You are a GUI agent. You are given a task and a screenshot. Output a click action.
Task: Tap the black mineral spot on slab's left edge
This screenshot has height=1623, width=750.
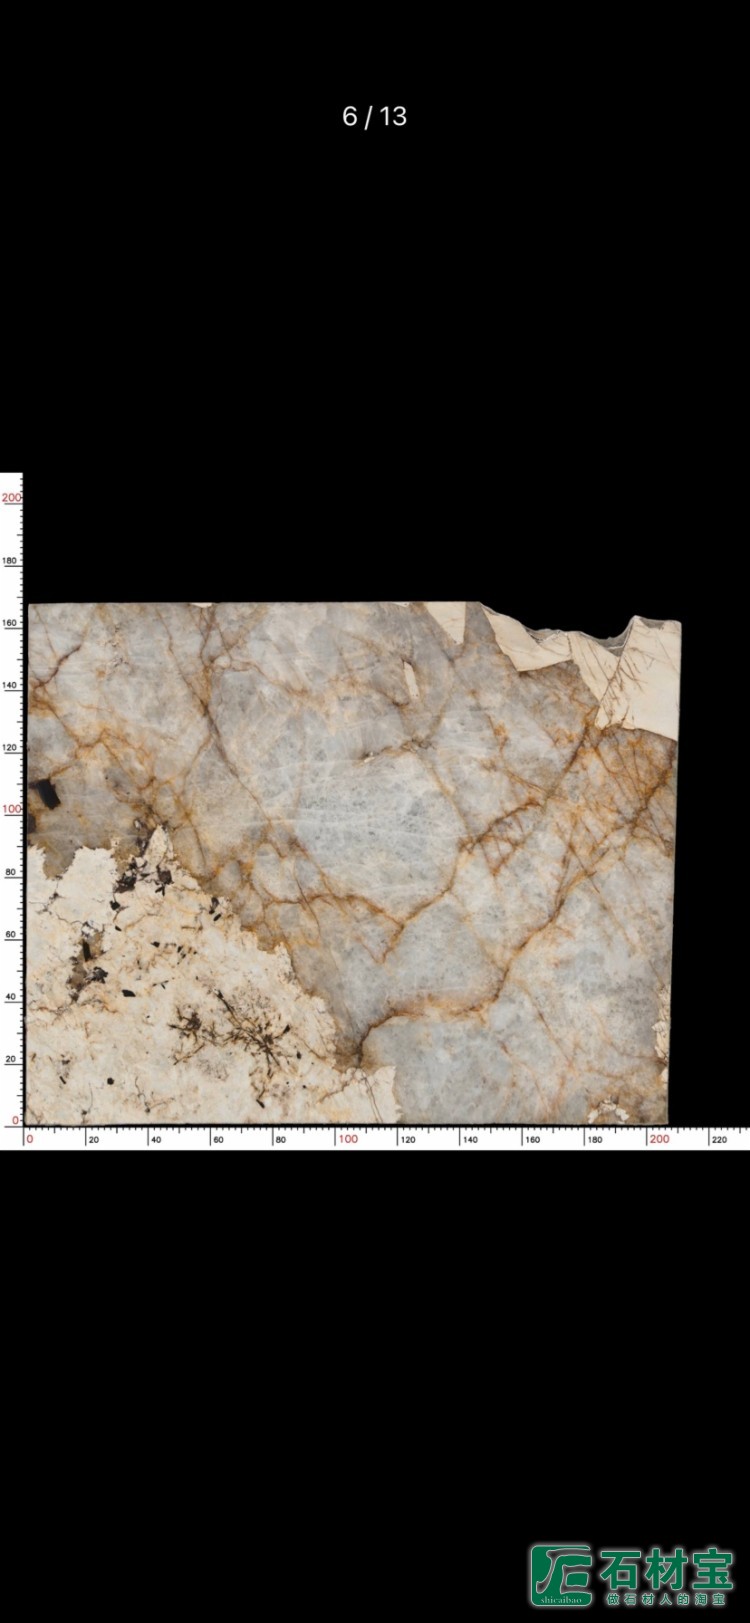coord(44,796)
